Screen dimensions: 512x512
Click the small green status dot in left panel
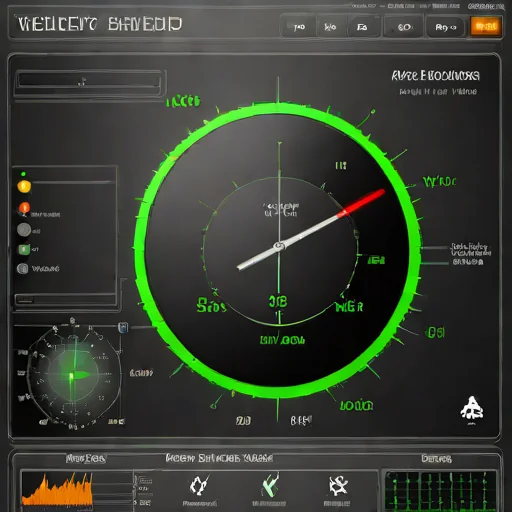pyautogui.click(x=23, y=174)
